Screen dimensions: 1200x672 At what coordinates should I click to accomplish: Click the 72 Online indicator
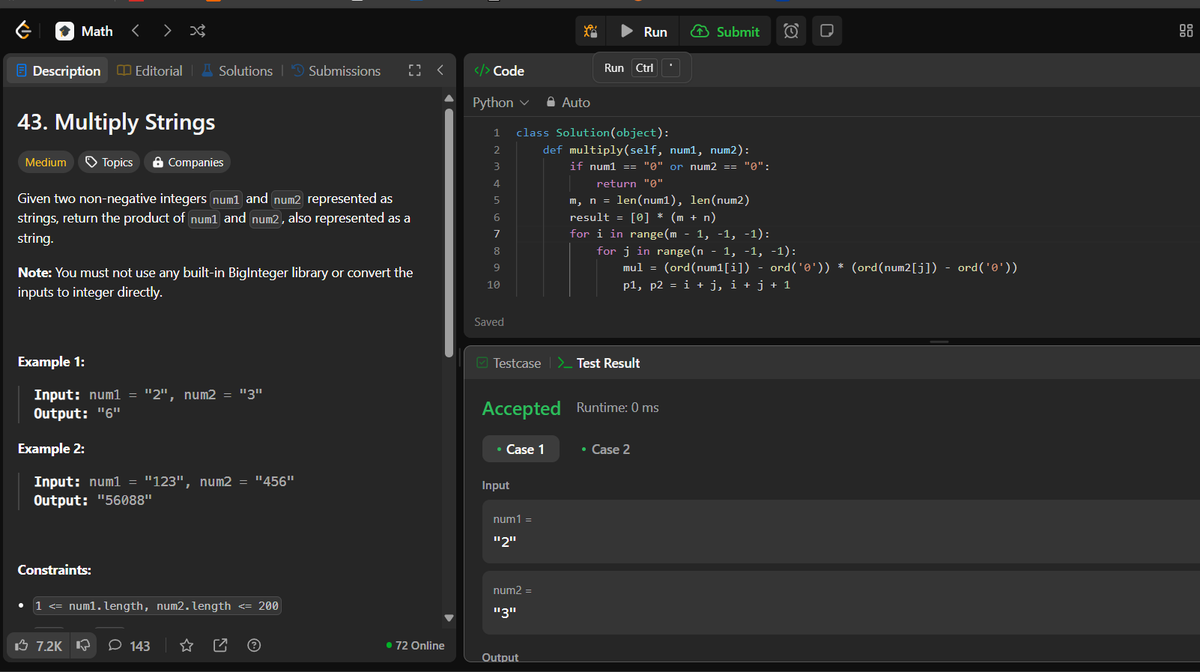[415, 646]
